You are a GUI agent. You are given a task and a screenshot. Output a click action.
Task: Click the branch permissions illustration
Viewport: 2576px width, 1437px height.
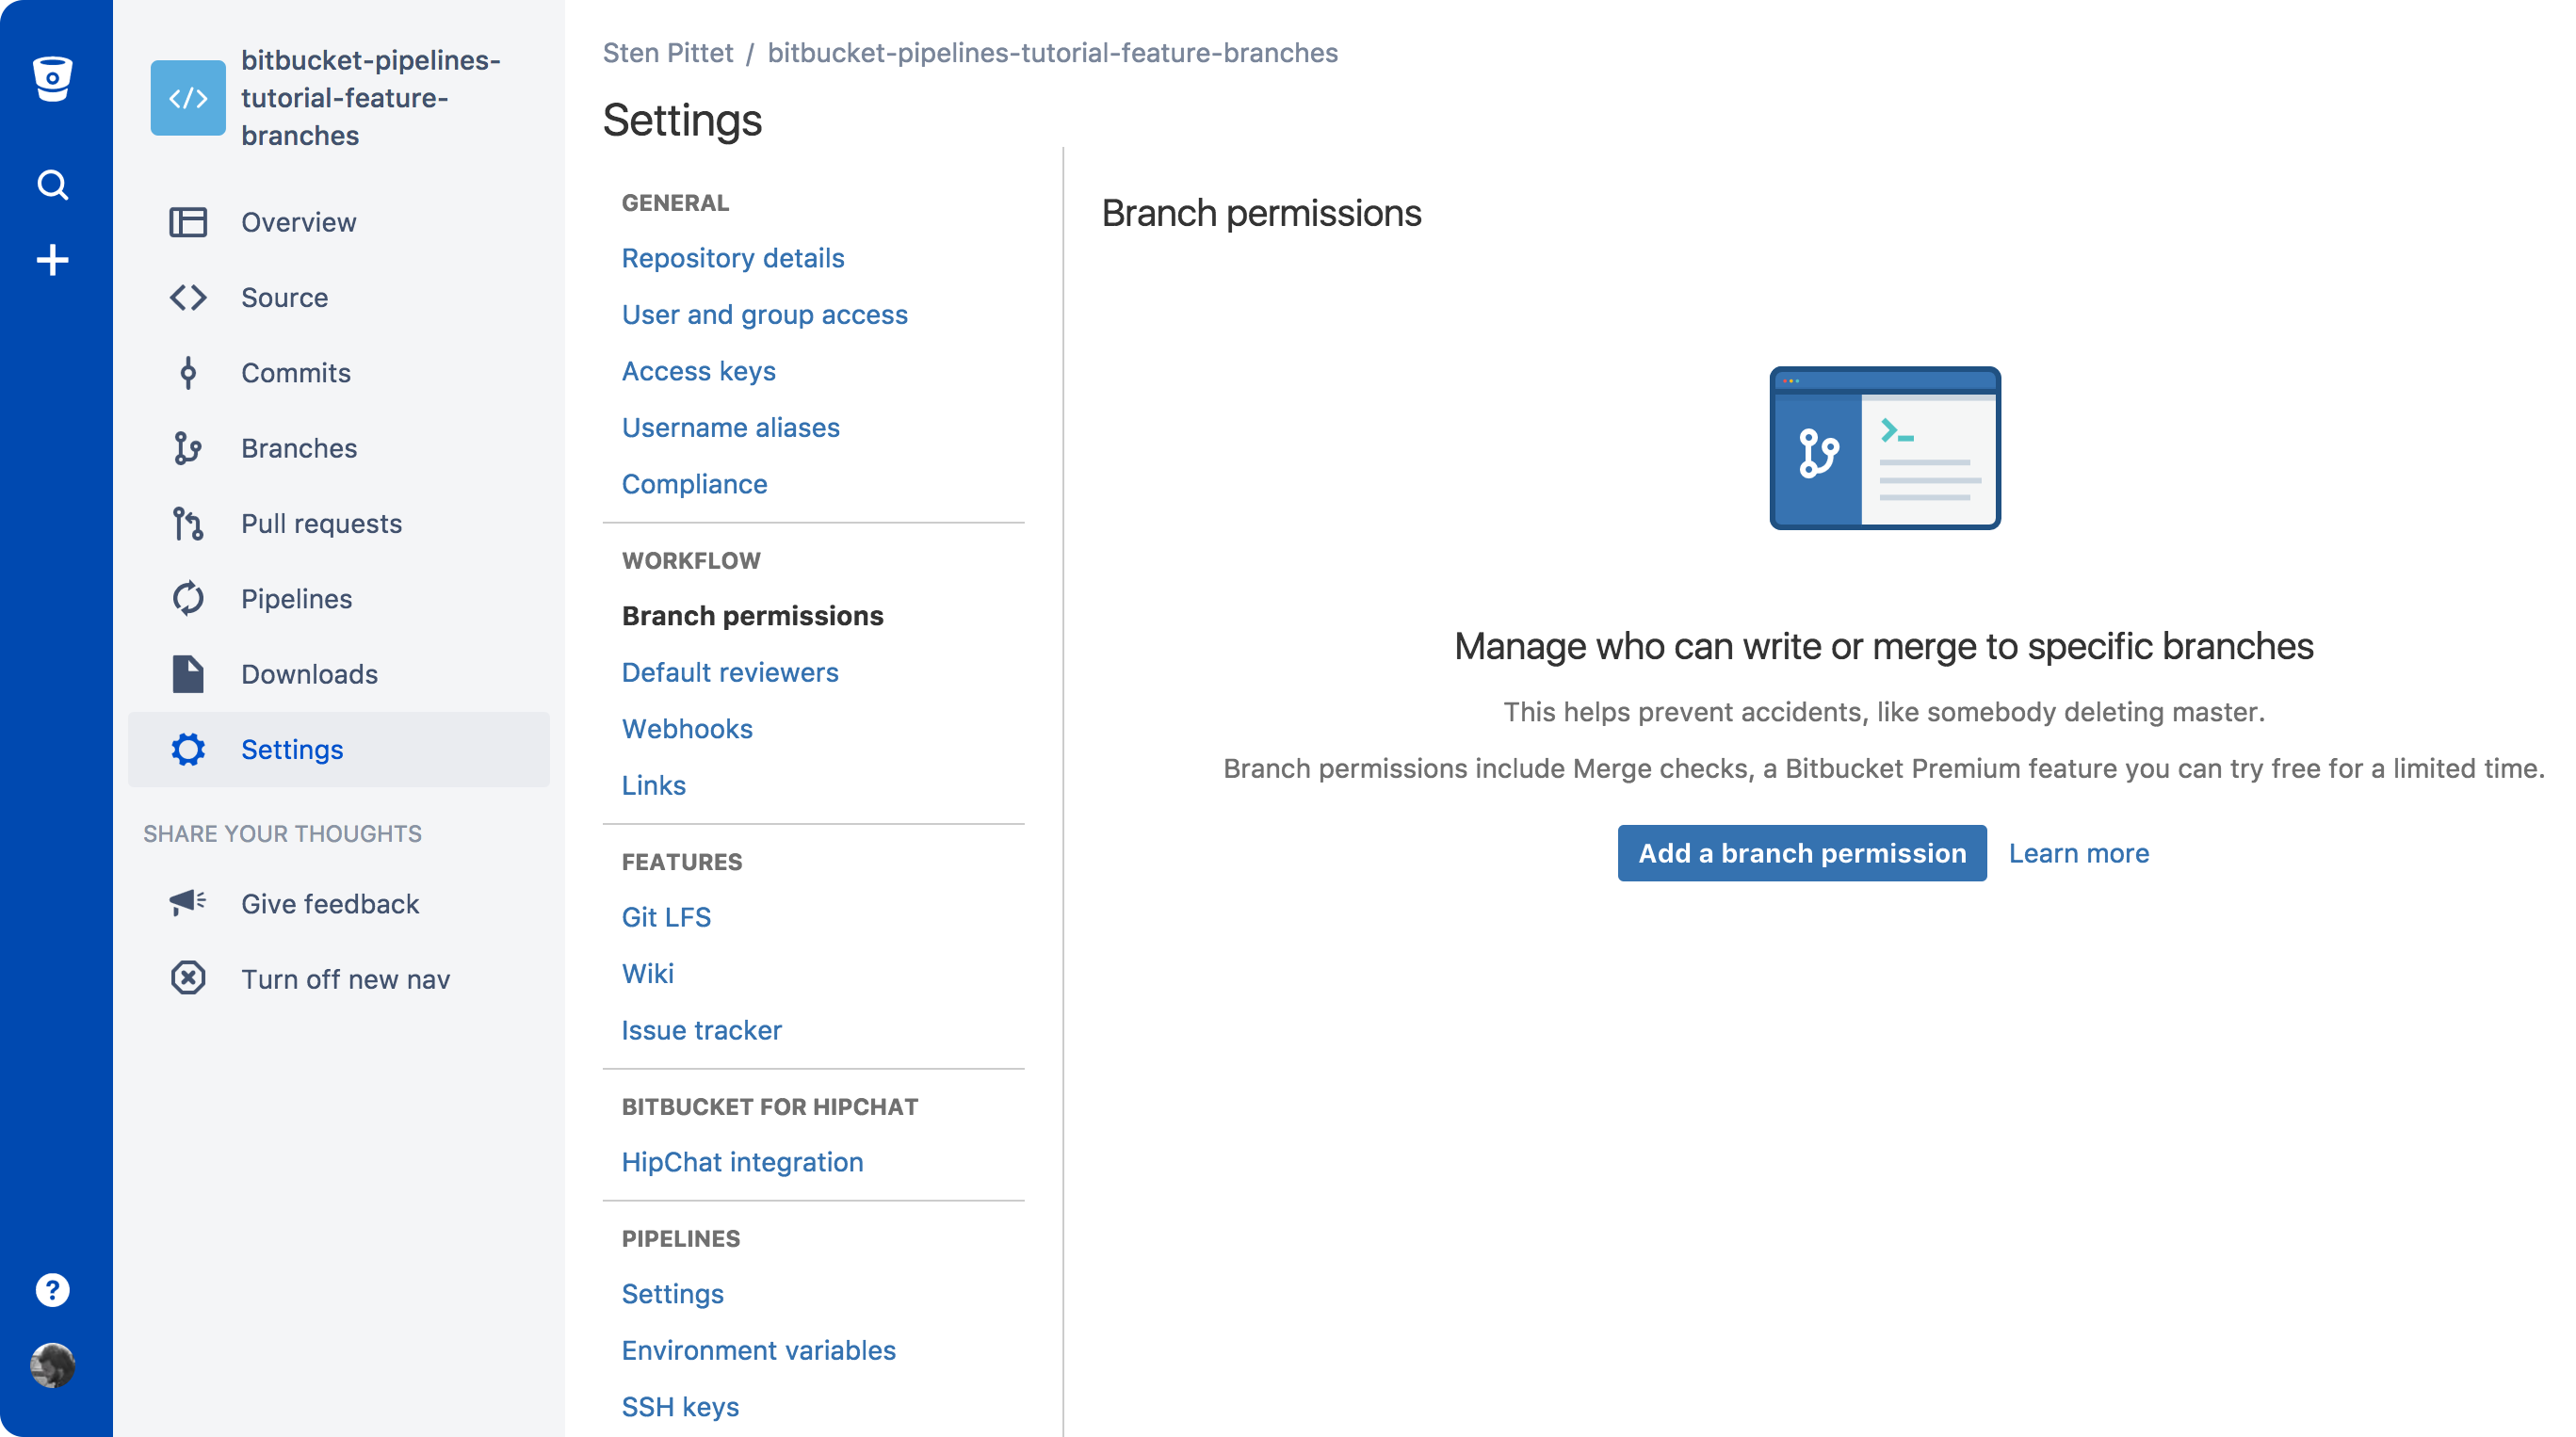(1884, 447)
